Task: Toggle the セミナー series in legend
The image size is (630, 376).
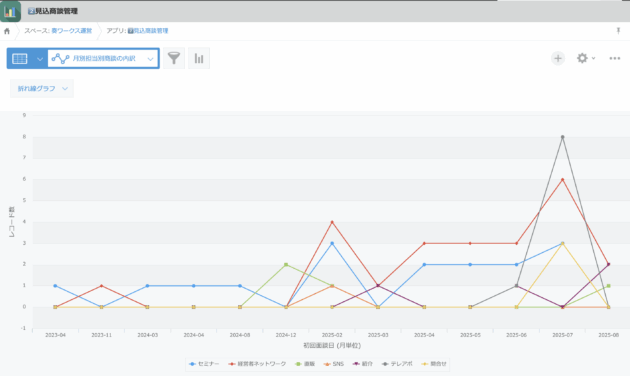Action: pyautogui.click(x=204, y=364)
